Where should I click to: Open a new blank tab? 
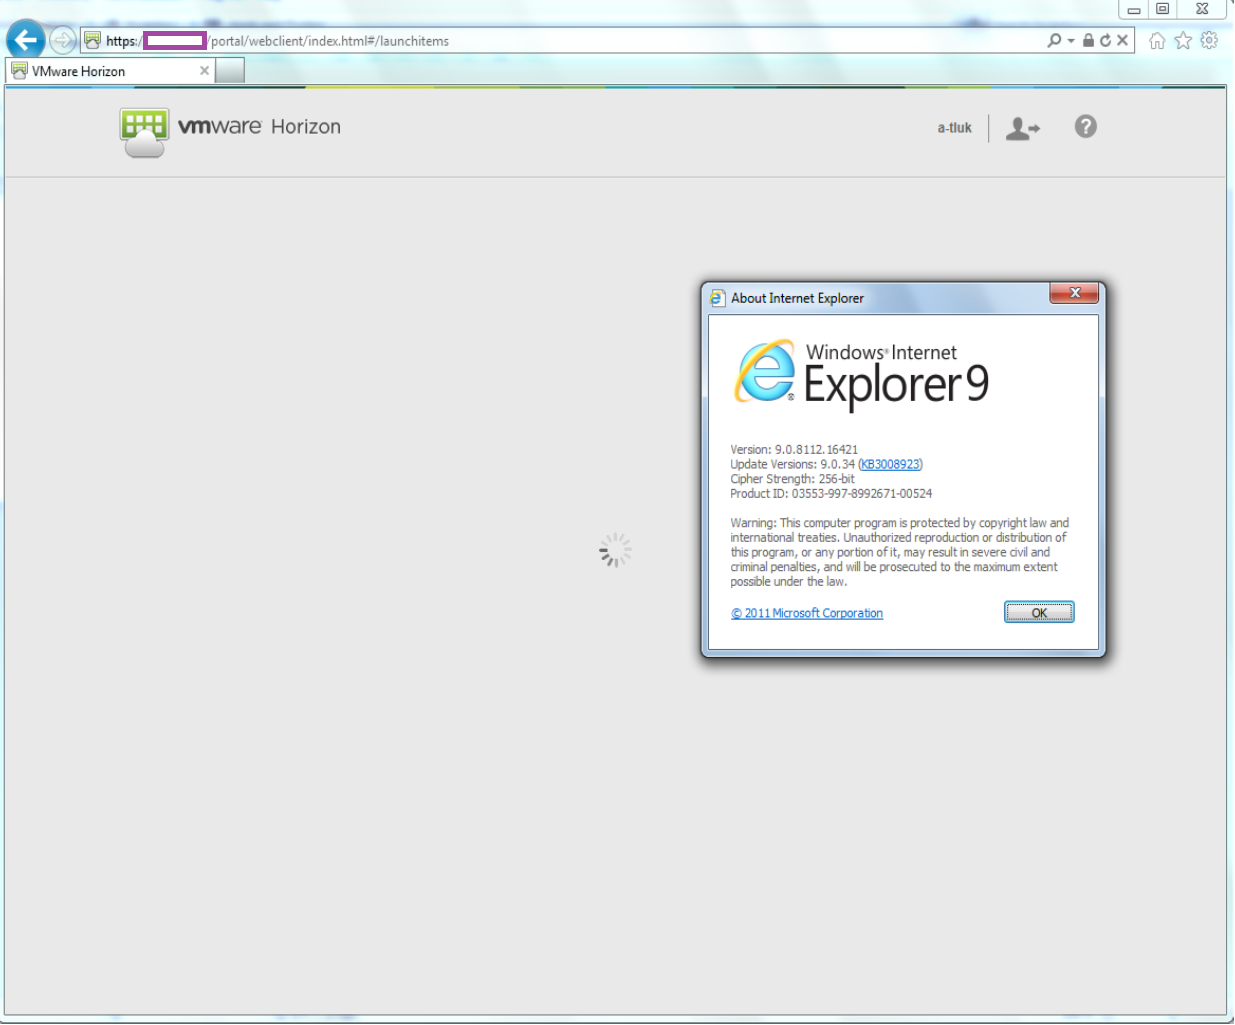coord(230,71)
